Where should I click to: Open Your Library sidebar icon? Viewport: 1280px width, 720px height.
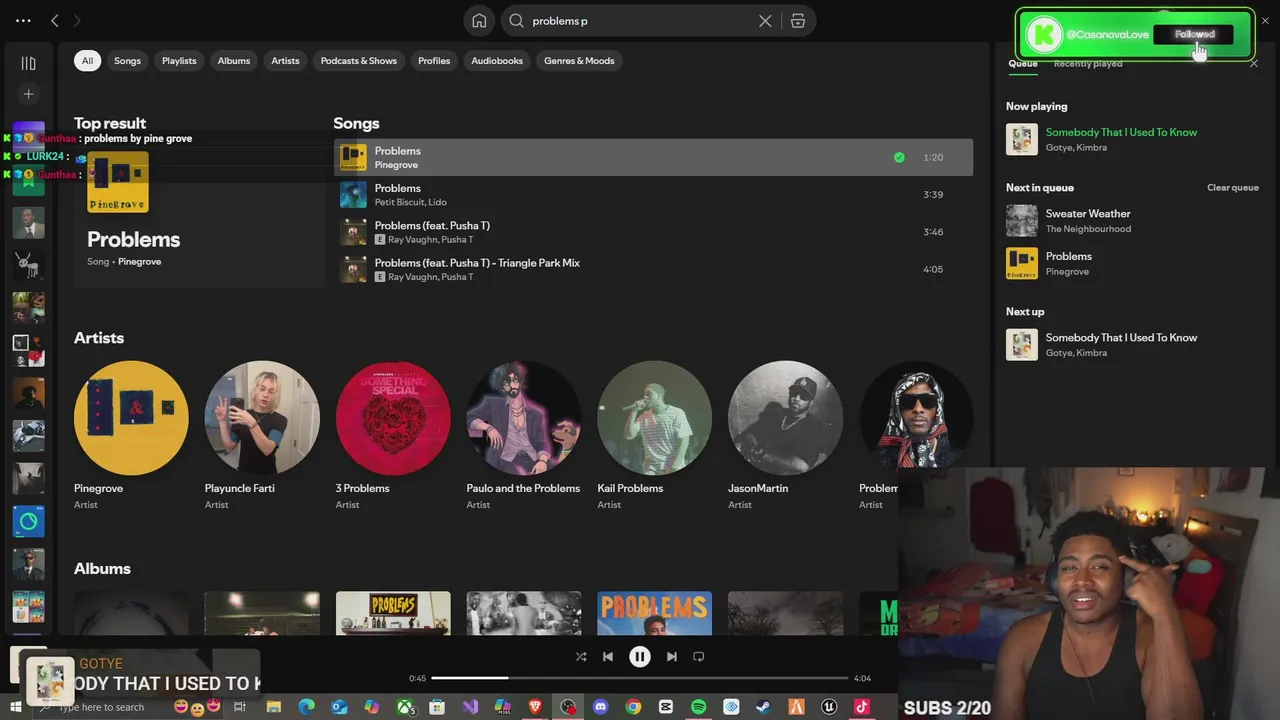[x=28, y=63]
